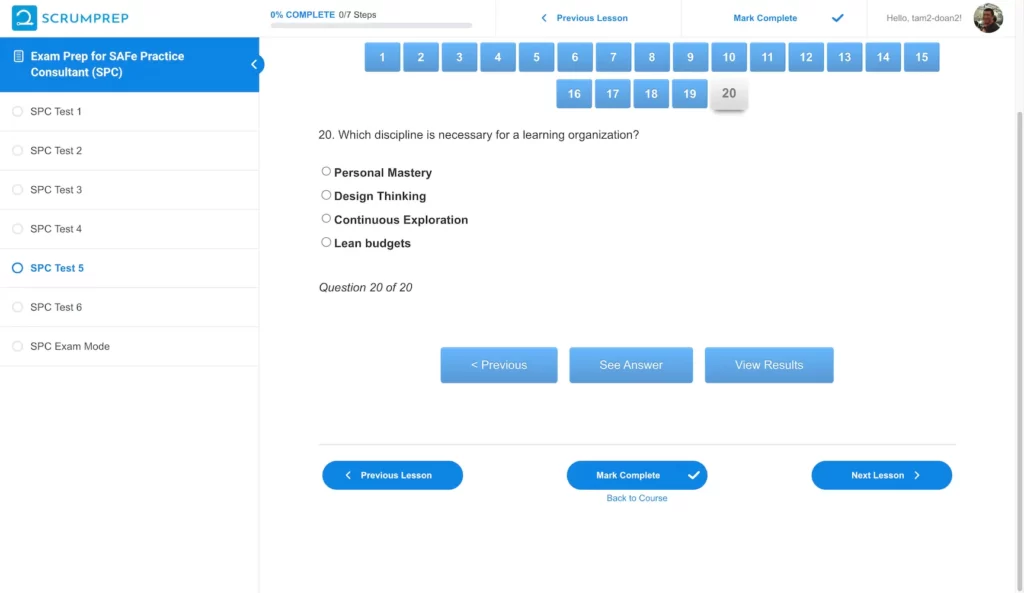Click the course completion progress bar
The width and height of the screenshot is (1024, 593).
(x=371, y=25)
